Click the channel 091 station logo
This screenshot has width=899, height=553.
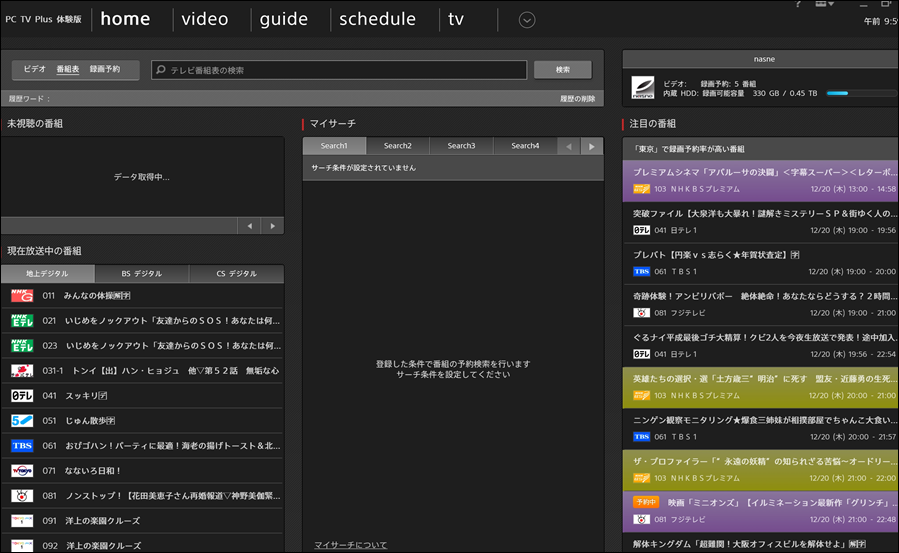point(22,521)
